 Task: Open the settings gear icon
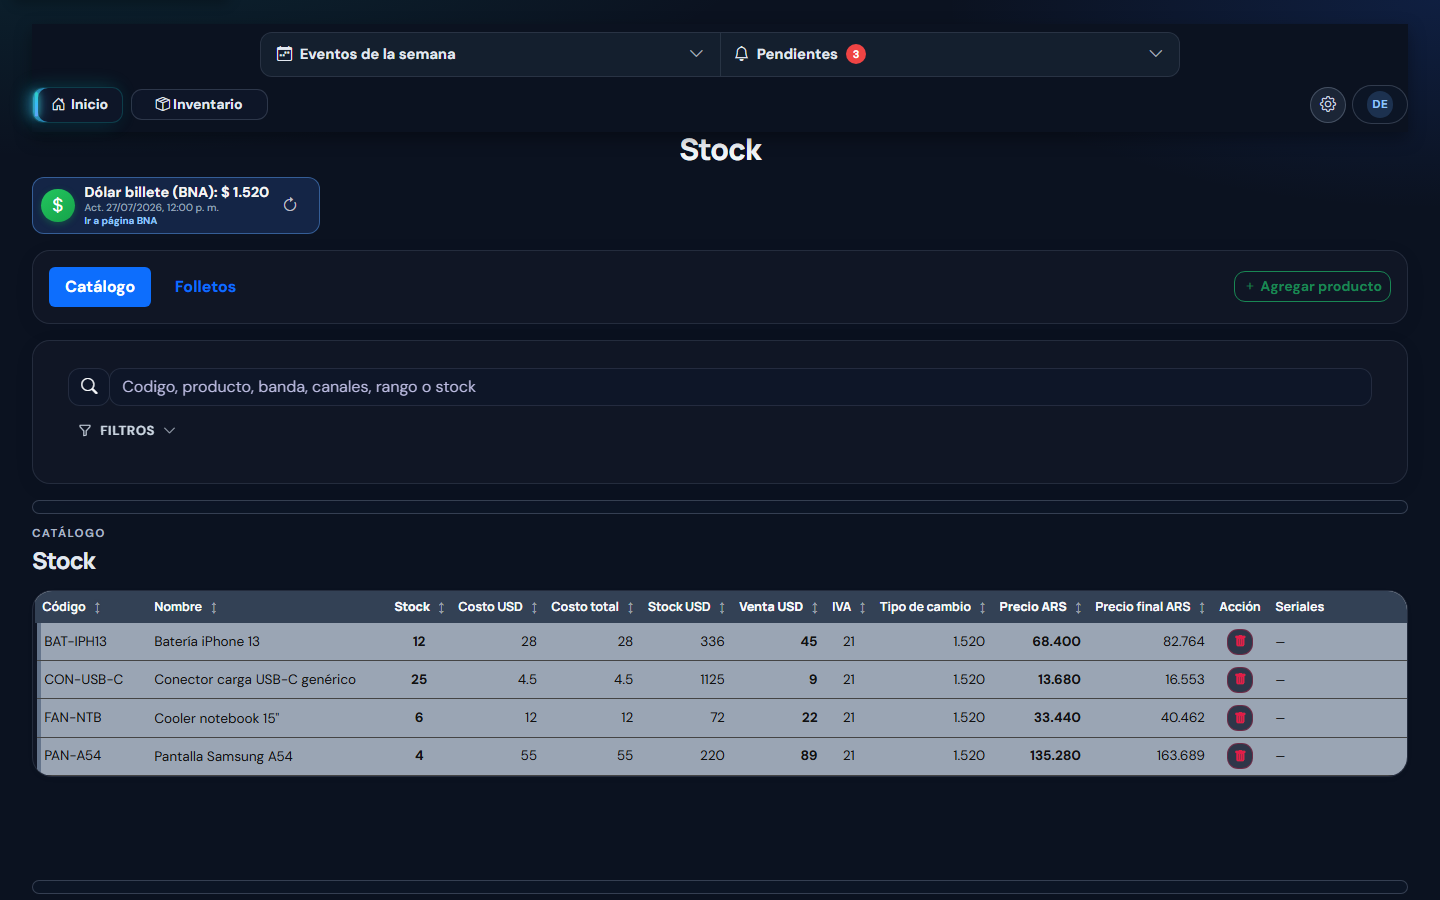pyautogui.click(x=1328, y=104)
